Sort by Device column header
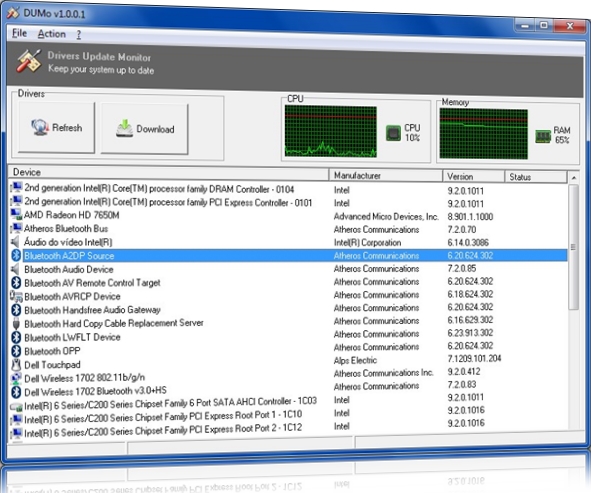This screenshot has height=493, width=591. click(x=168, y=173)
